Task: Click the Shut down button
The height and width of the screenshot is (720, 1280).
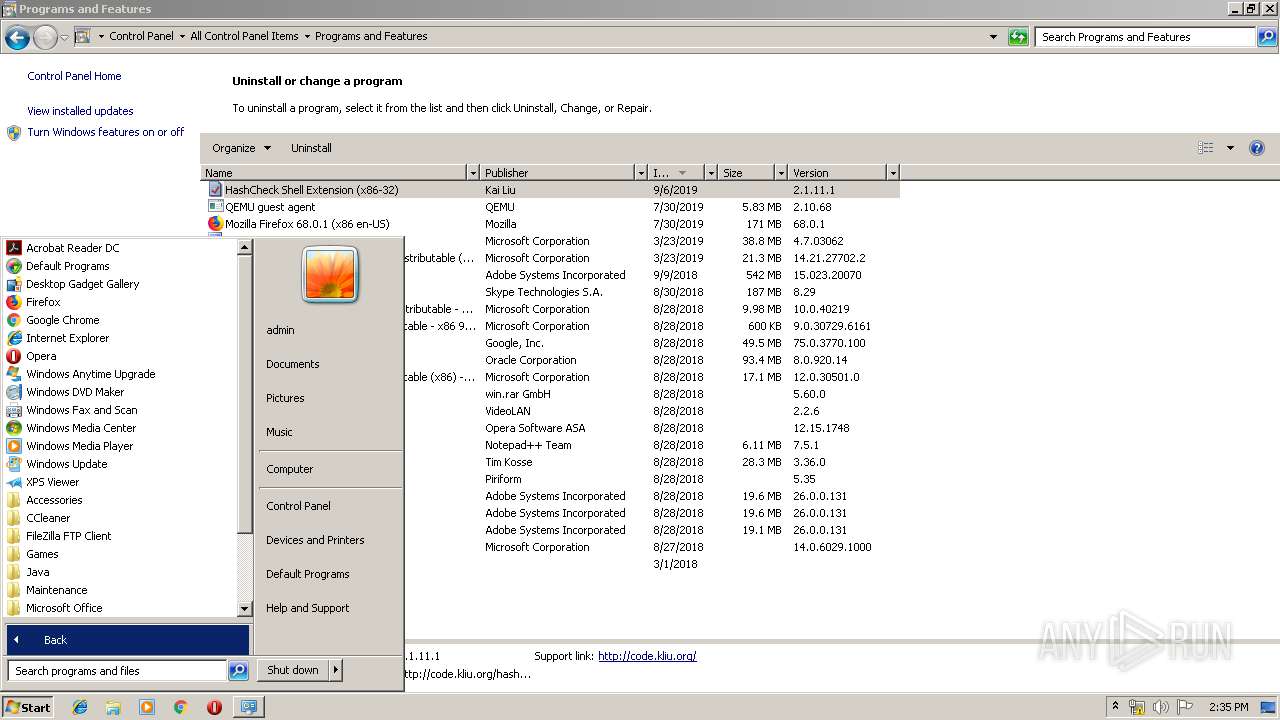Action: click(x=293, y=670)
